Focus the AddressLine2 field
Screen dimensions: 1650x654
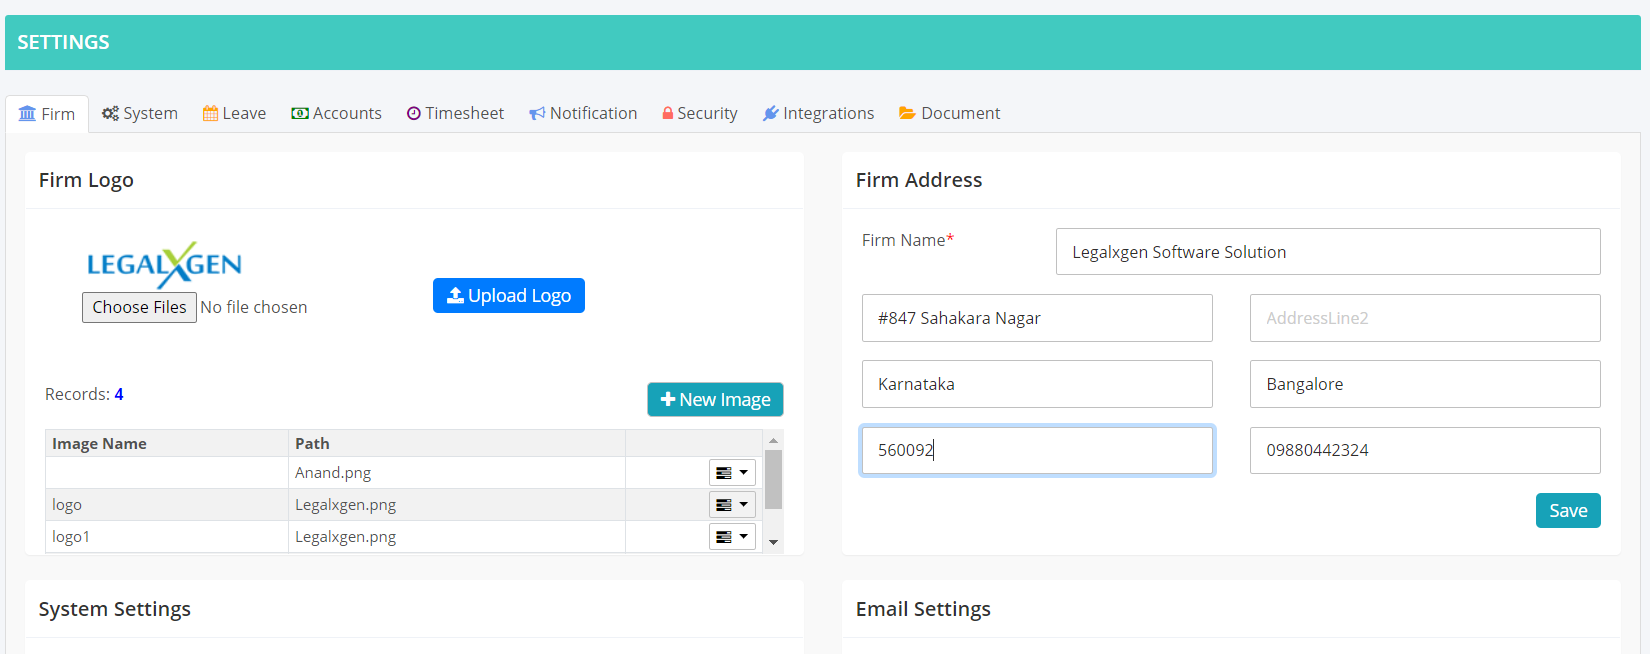[1424, 318]
